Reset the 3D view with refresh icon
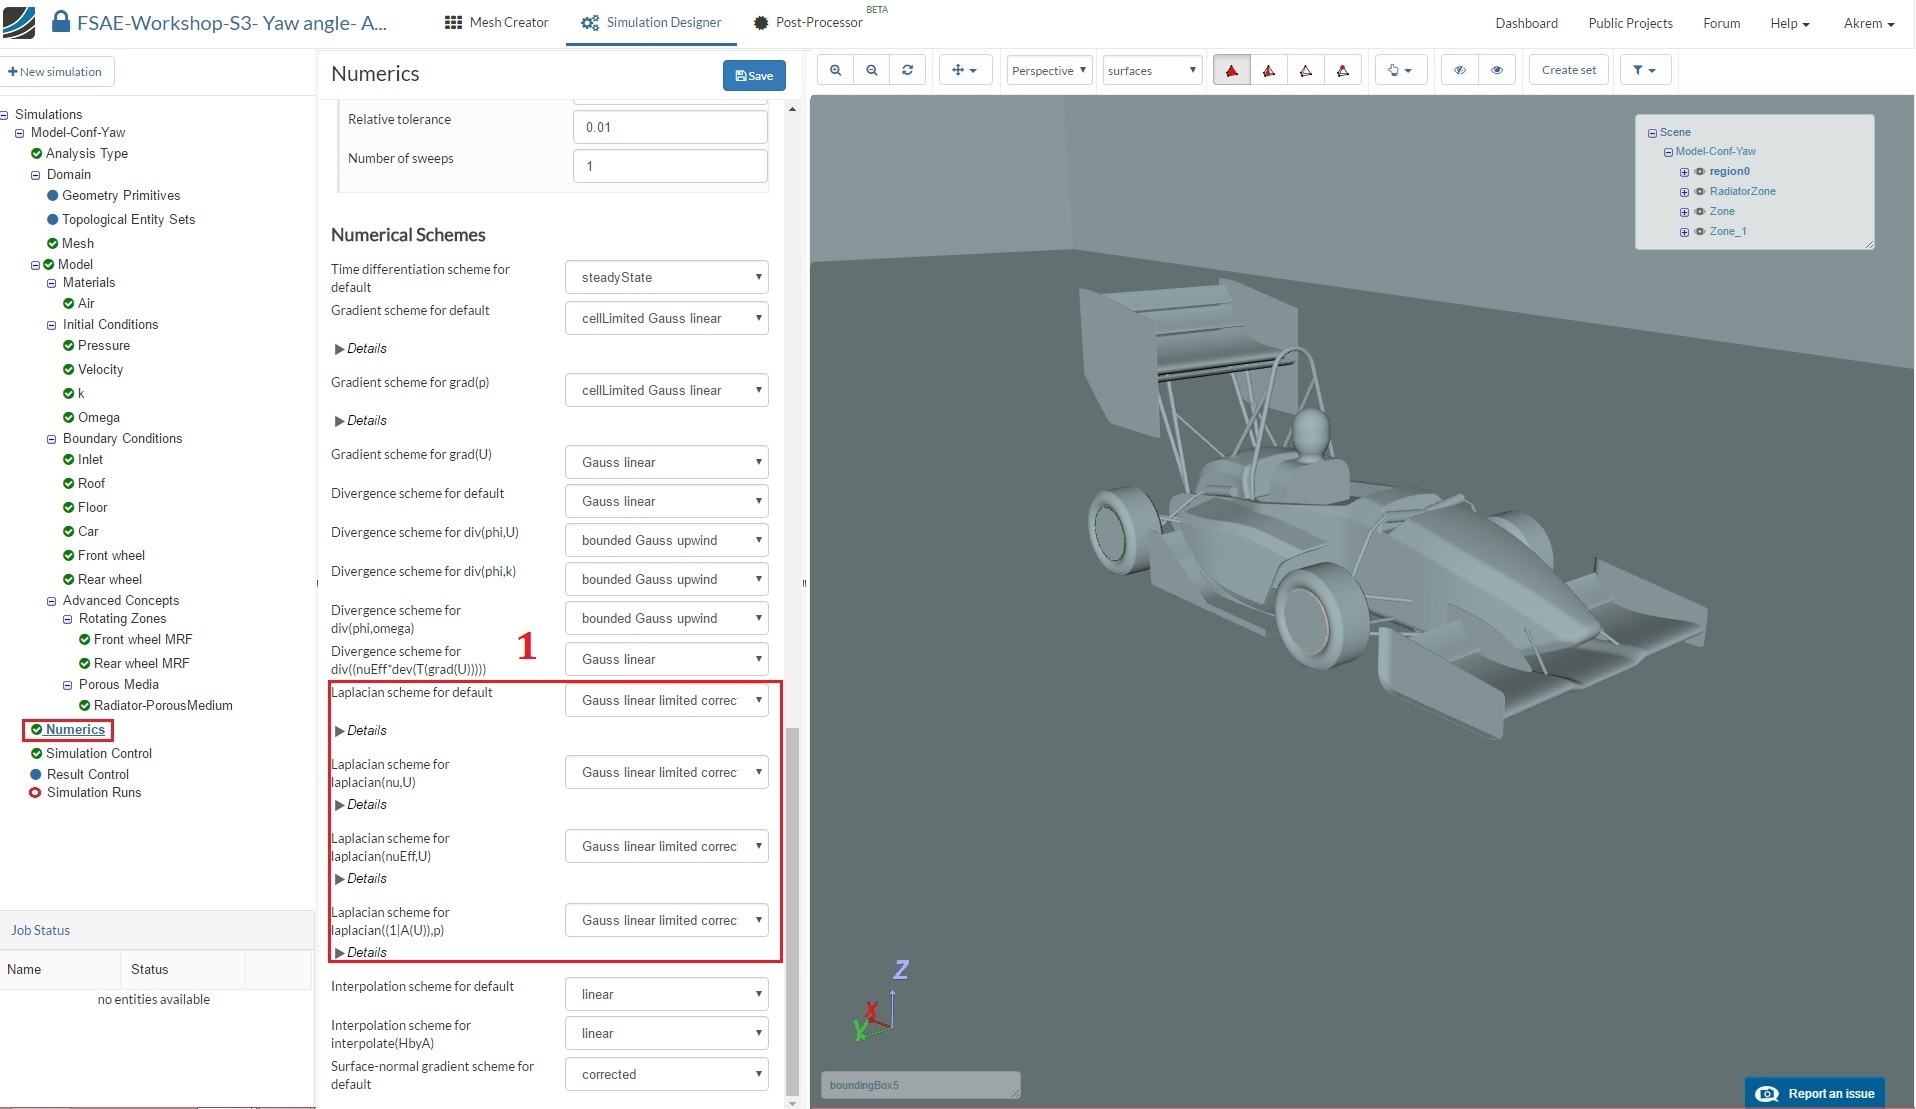 907,70
